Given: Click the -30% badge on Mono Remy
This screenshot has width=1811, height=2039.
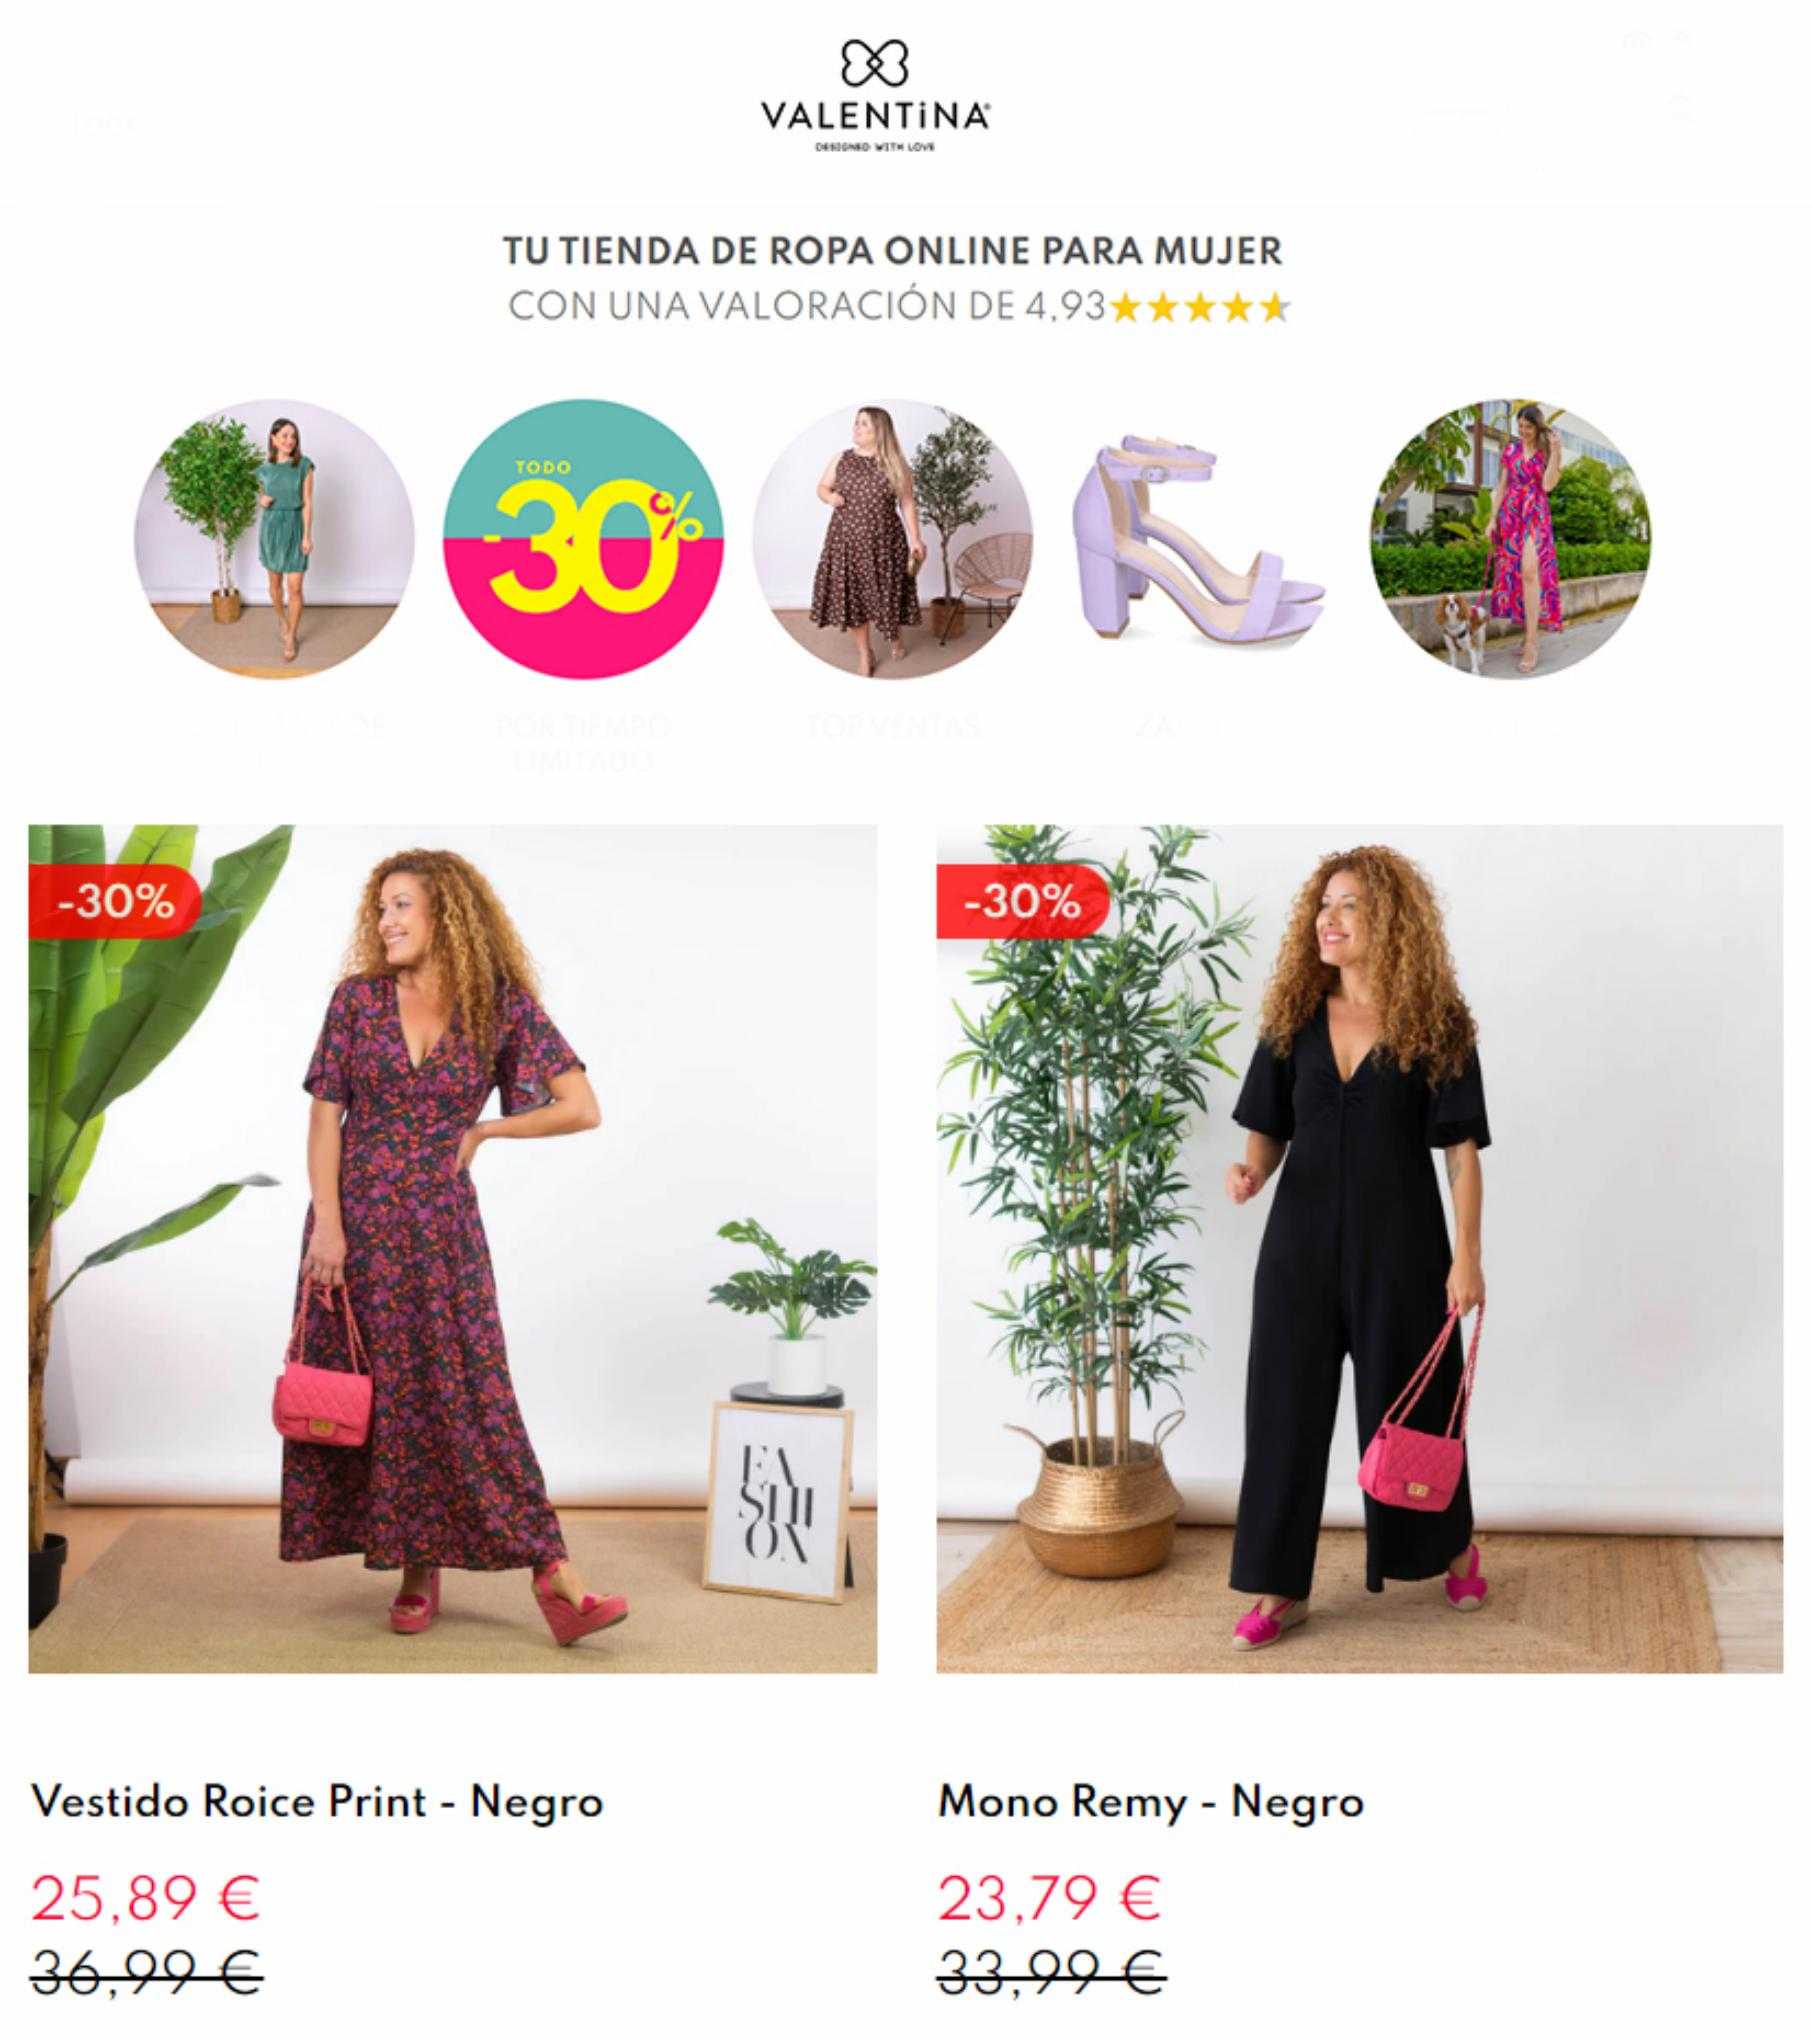Looking at the screenshot, I should (1023, 902).
